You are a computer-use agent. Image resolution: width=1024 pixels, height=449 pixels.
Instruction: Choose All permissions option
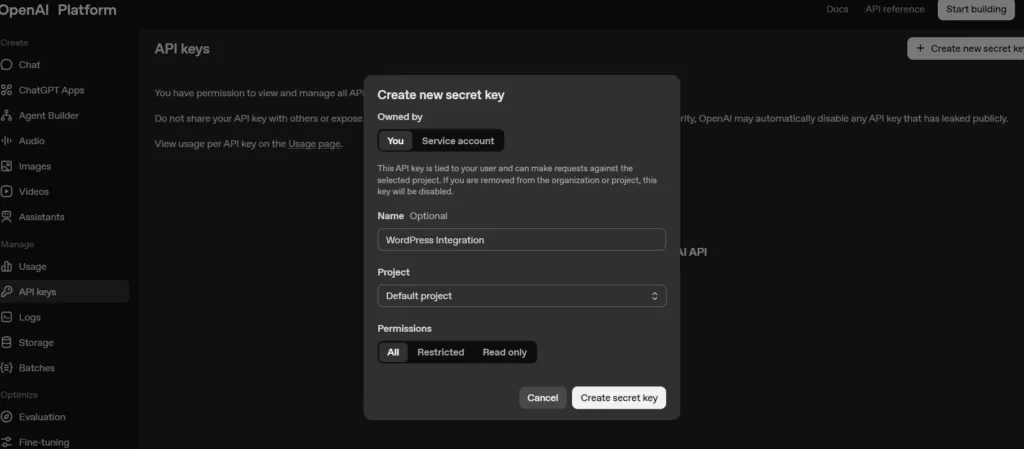tap(393, 352)
